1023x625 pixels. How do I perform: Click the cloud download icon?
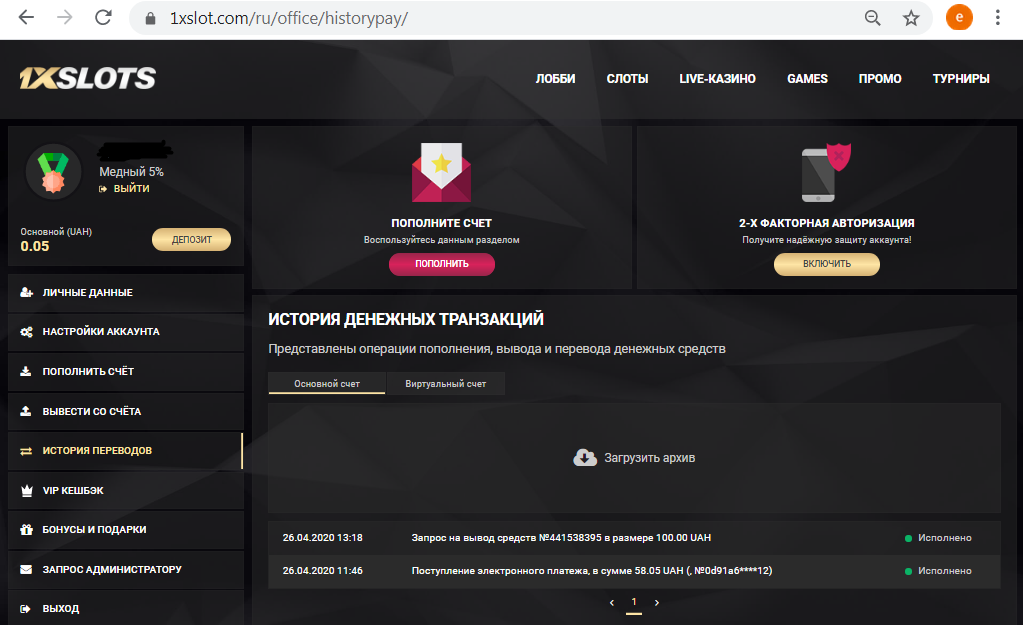click(x=585, y=458)
